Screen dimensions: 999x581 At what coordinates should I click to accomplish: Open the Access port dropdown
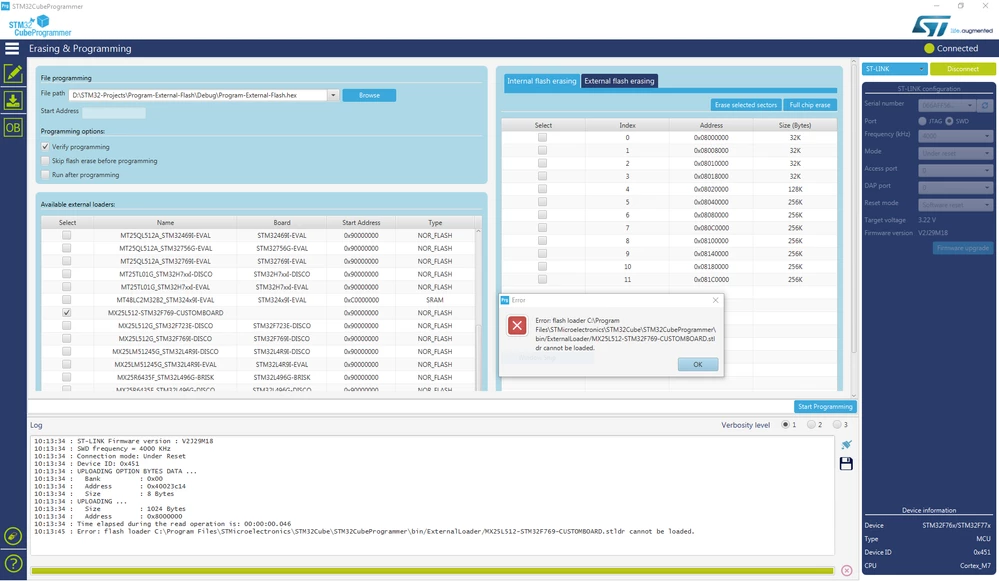[x=956, y=170]
